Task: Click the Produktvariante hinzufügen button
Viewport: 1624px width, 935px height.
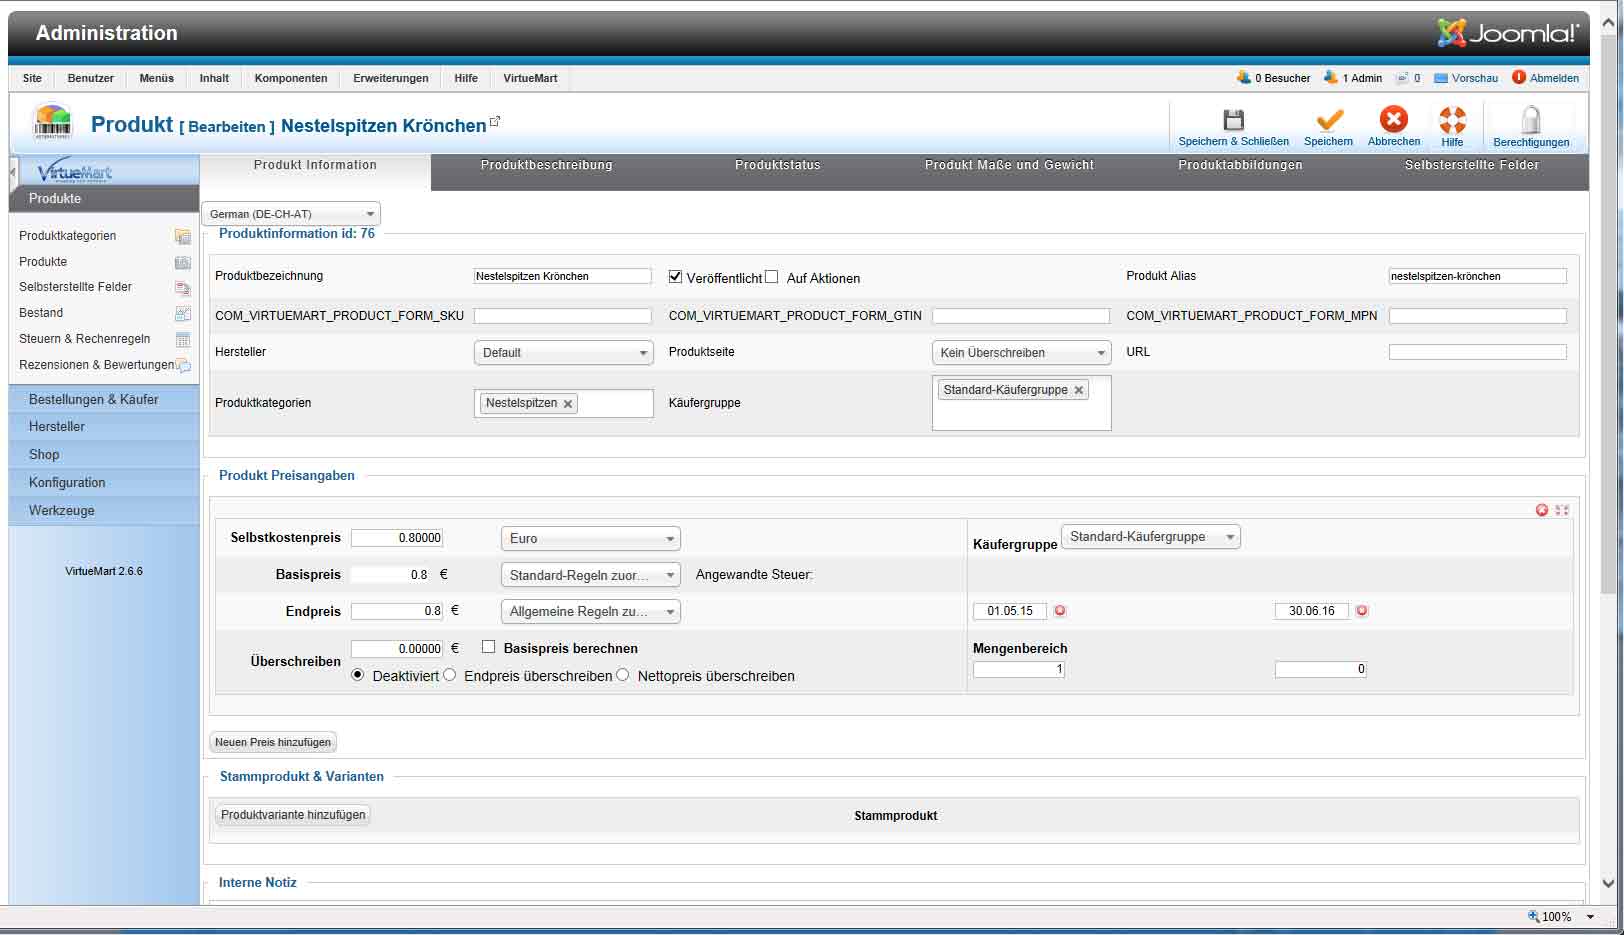Action: (293, 815)
